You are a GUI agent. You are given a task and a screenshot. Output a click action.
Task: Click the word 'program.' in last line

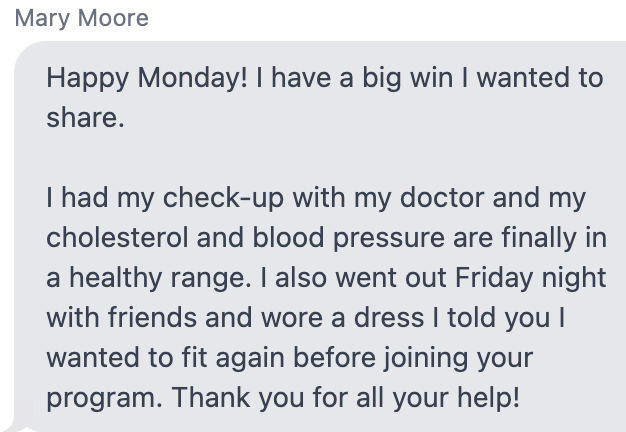[x=105, y=398]
